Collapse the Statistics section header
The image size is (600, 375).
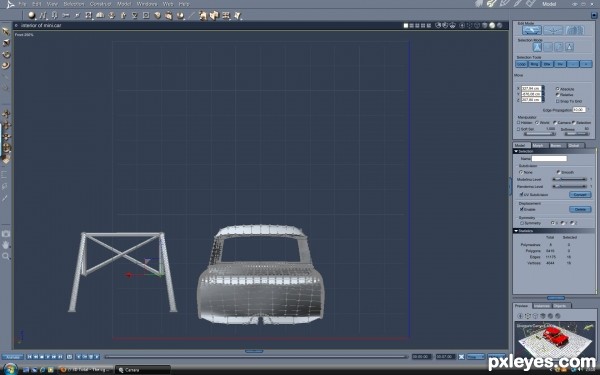[554, 231]
